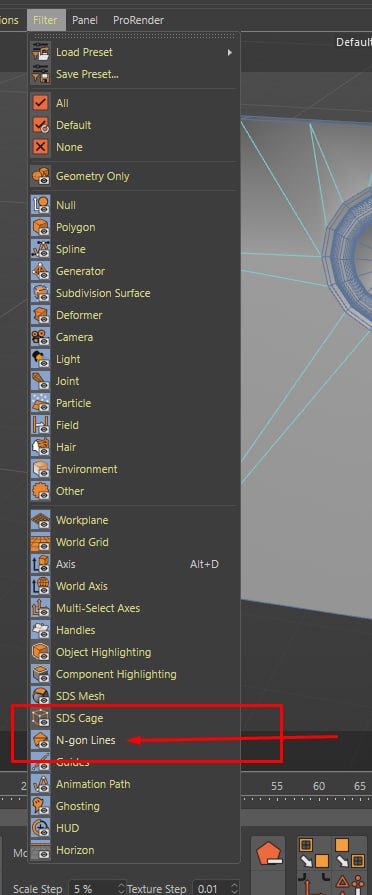
Task: Toggle Null object visibility filter
Action: pyautogui.click(x=134, y=205)
